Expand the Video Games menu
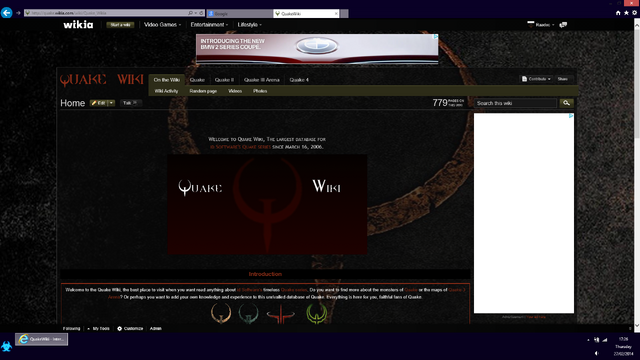The height and width of the screenshot is (360, 640). click(x=162, y=24)
